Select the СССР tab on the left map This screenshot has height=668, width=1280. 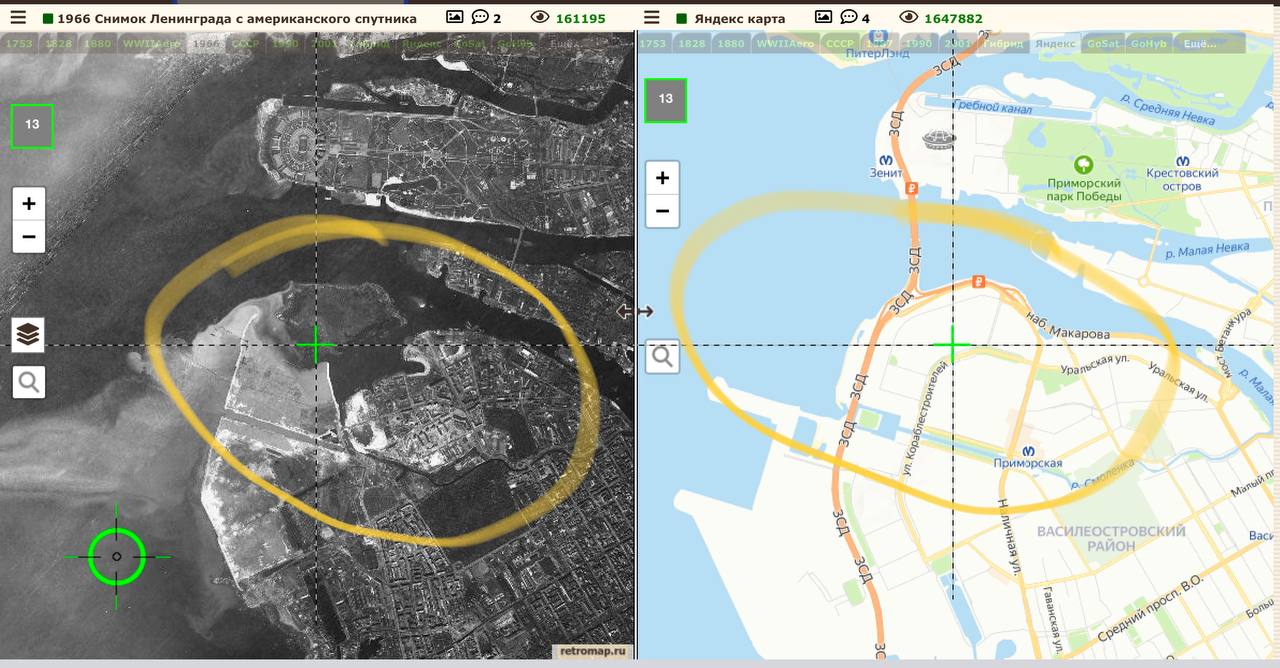coord(245,44)
